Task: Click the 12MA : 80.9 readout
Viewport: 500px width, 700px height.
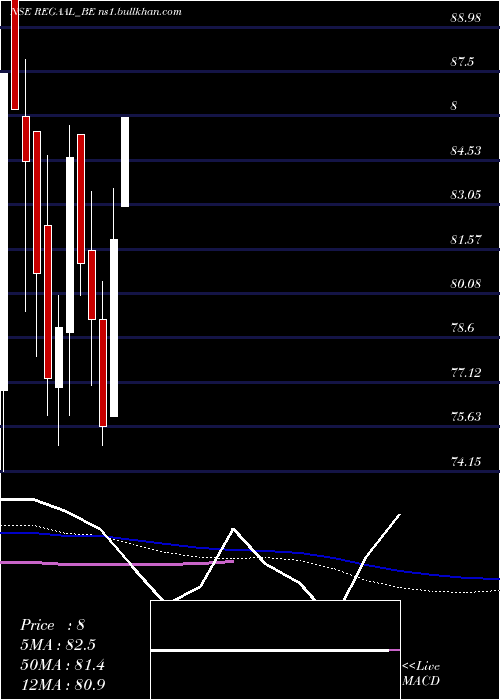Action: 63,684
